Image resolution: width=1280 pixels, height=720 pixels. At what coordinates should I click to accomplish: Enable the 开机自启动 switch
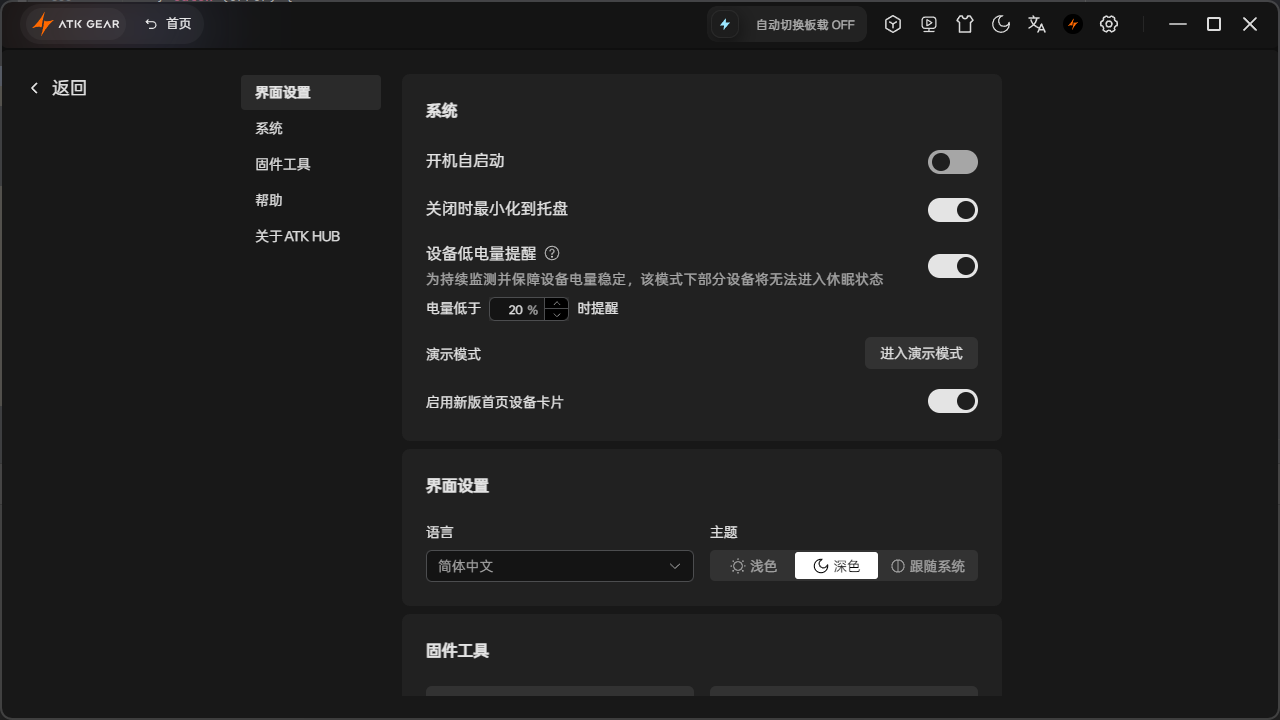[x=953, y=162]
